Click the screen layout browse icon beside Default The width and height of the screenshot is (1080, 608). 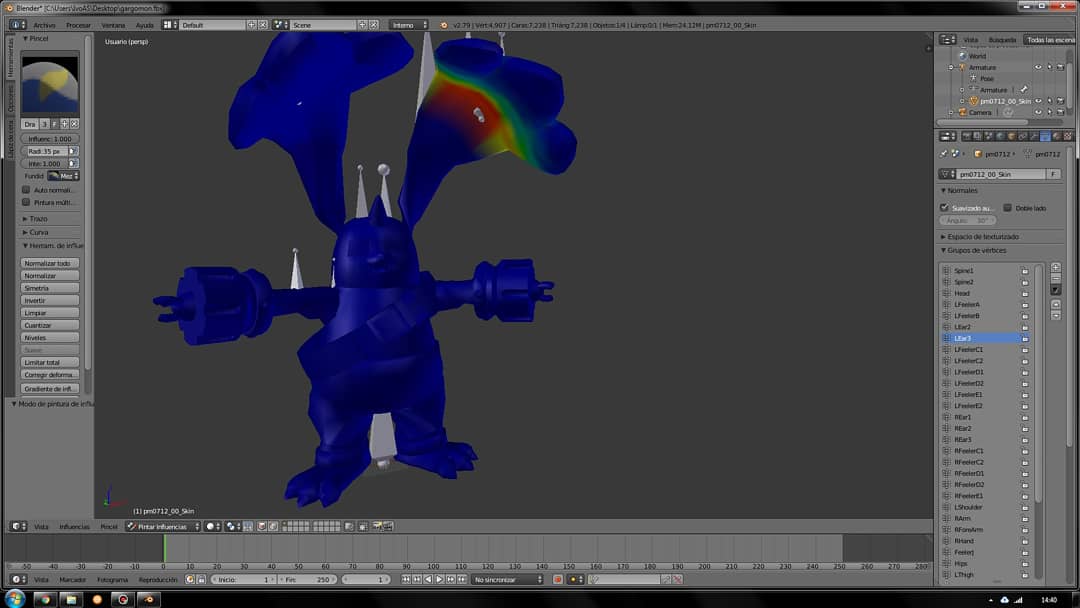(x=169, y=25)
